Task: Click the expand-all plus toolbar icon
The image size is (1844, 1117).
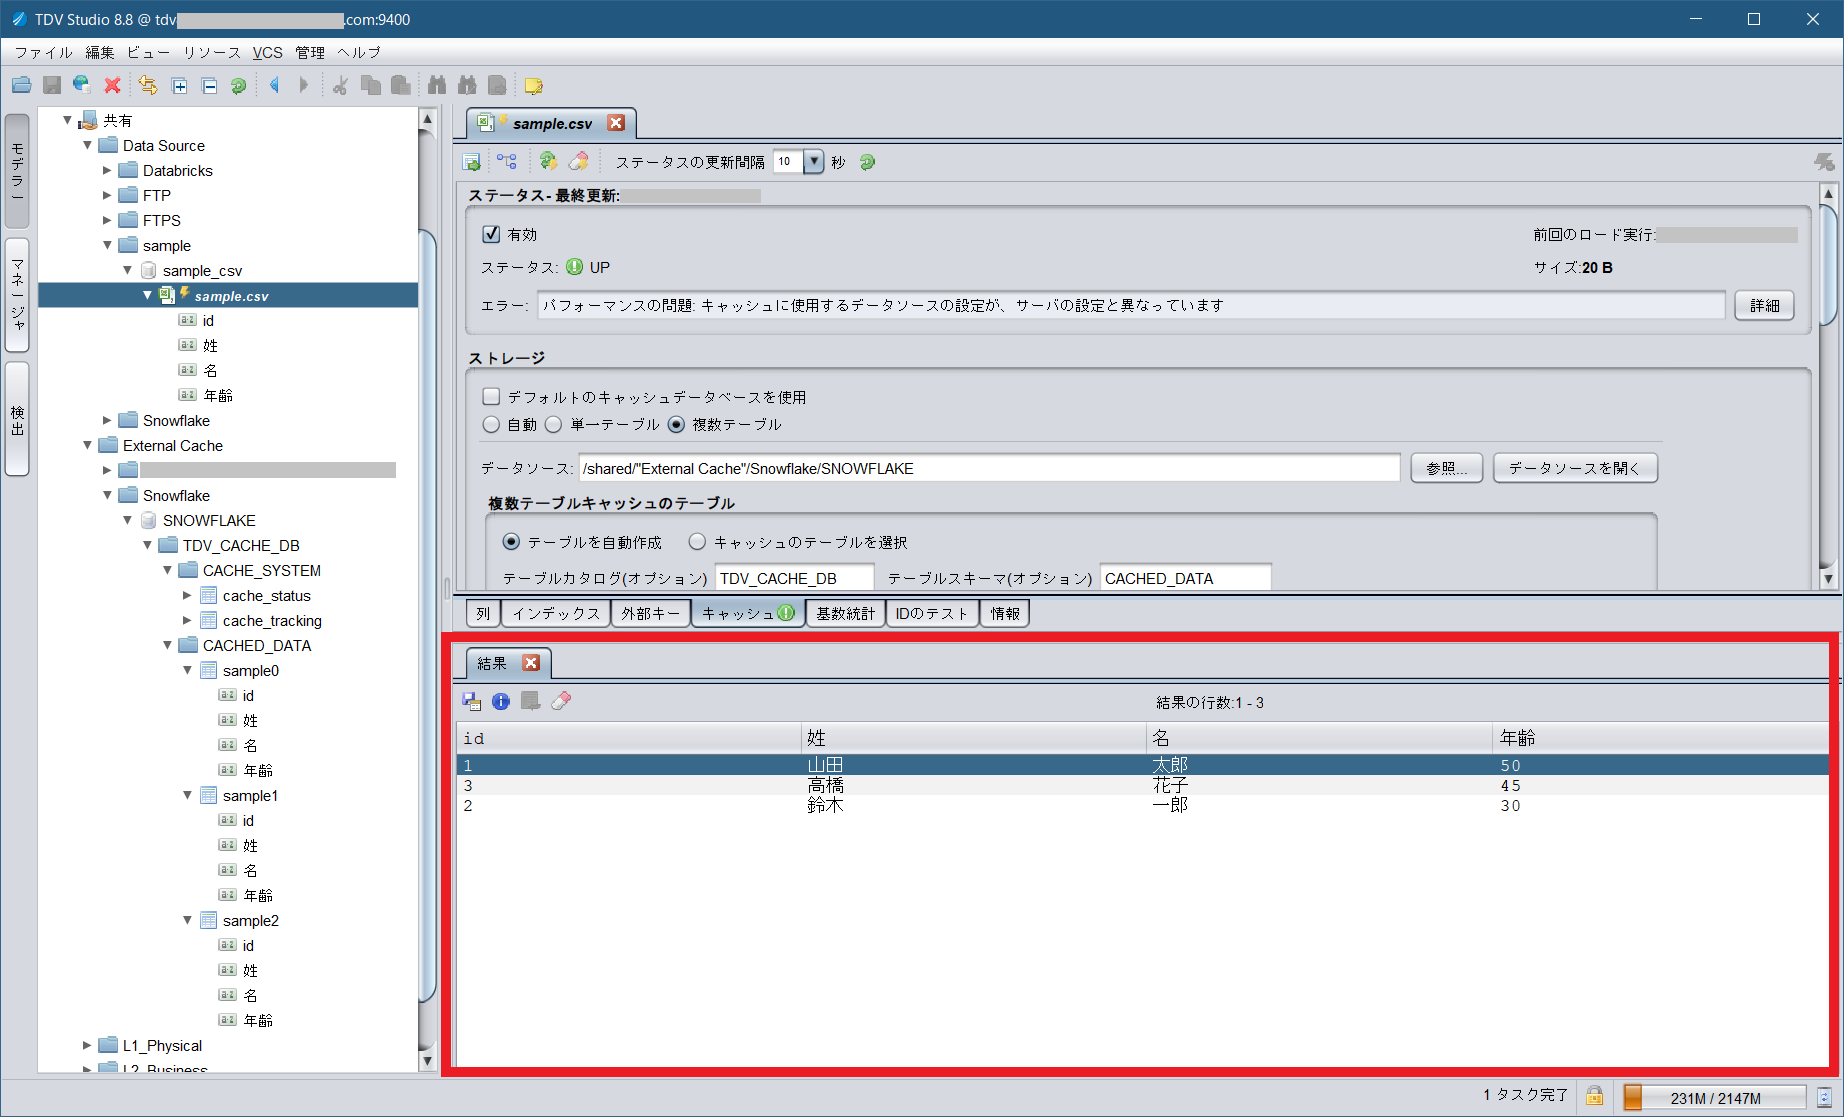Action: coord(179,86)
